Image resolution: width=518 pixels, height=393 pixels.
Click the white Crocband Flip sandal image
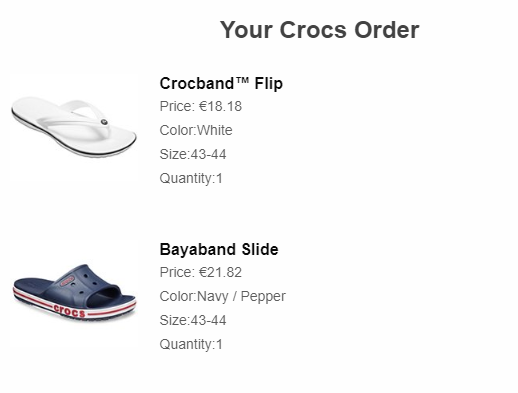point(74,127)
